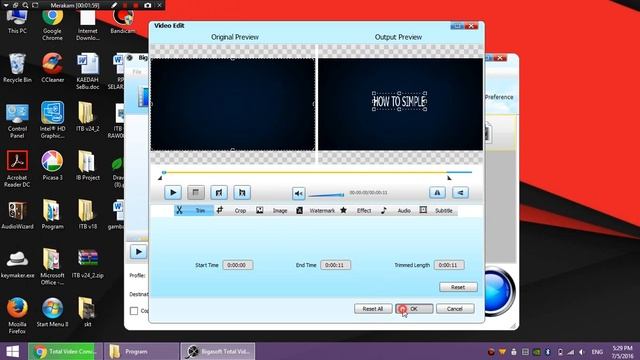Switch to the Effect tab

356,211
